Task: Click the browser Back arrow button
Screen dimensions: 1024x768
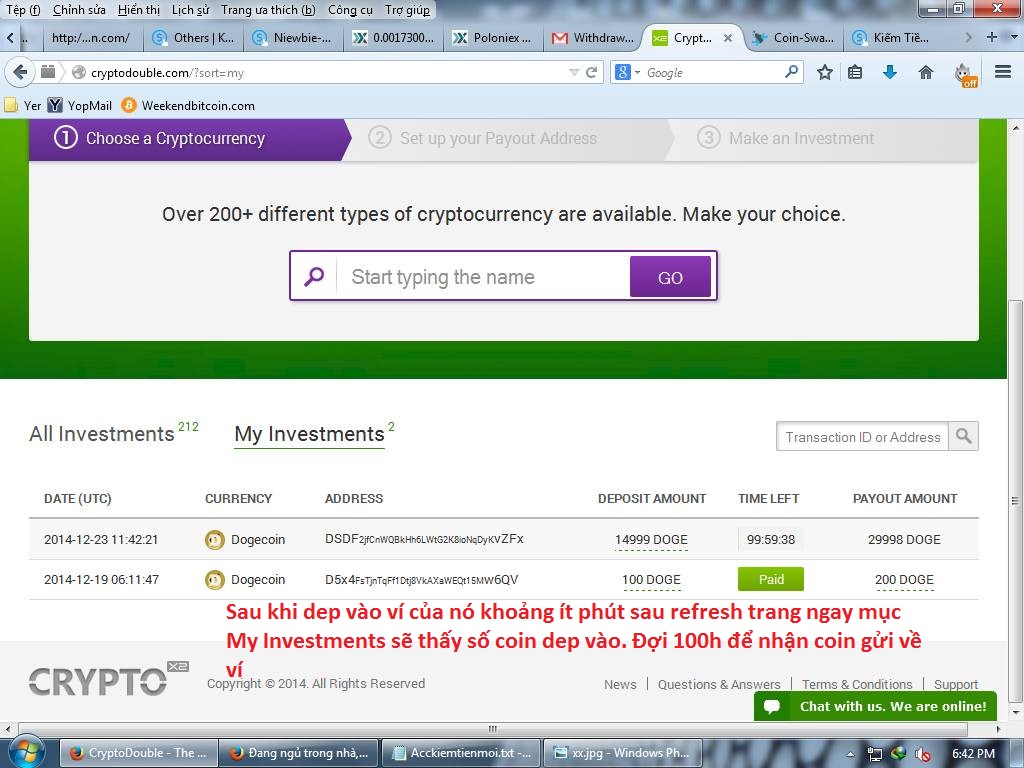Action: point(20,72)
